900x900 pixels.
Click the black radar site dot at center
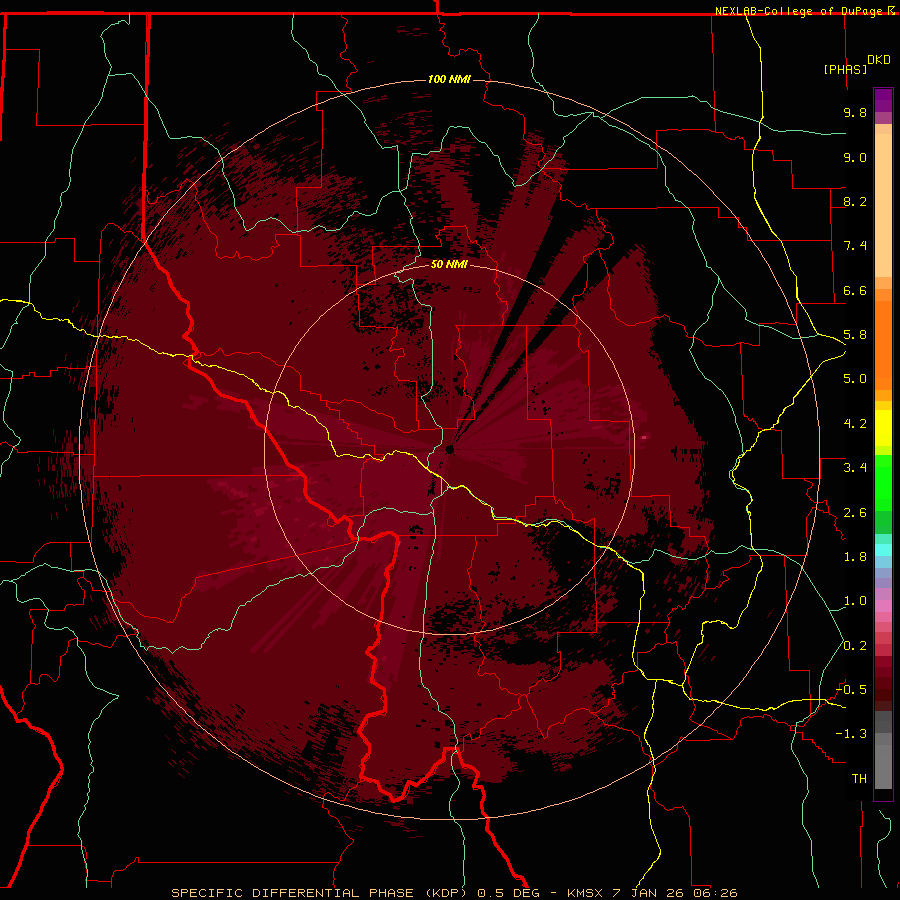coord(449,449)
